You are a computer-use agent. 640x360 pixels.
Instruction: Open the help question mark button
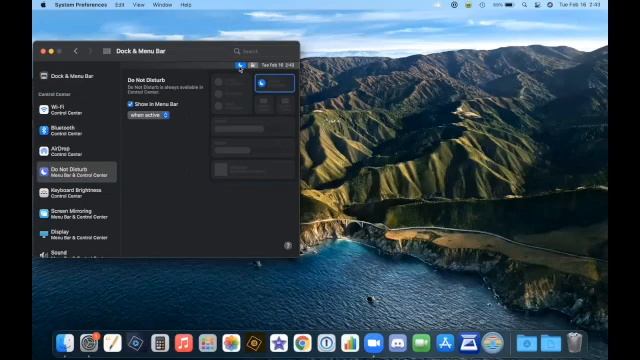(288, 245)
